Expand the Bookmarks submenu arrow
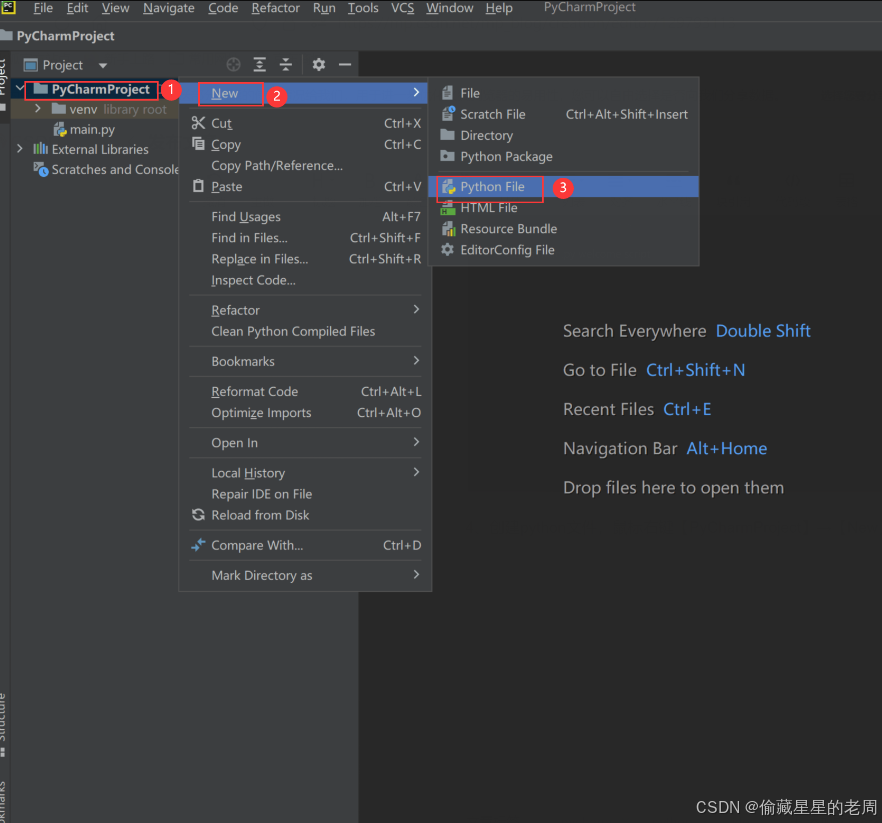This screenshot has width=882, height=823. coord(416,361)
